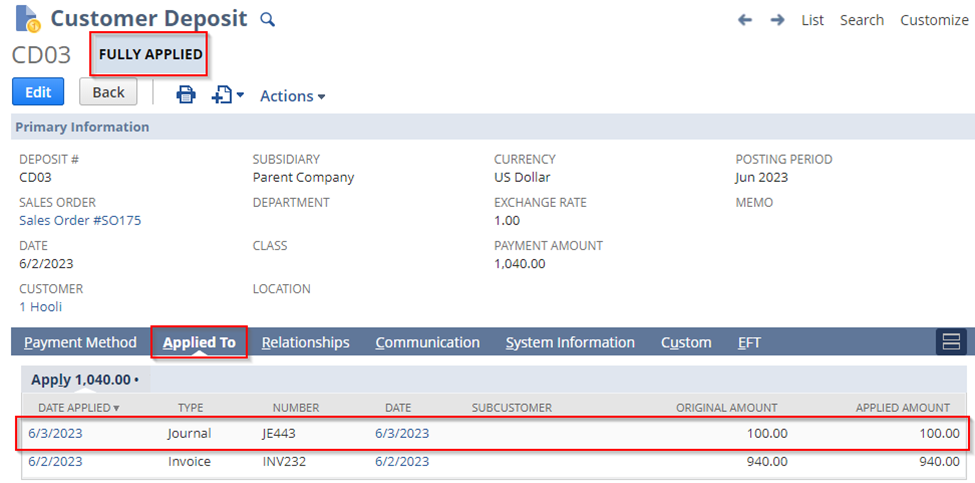Image resolution: width=975 pixels, height=483 pixels.
Task: Open Customize in the top right
Action: tap(935, 20)
